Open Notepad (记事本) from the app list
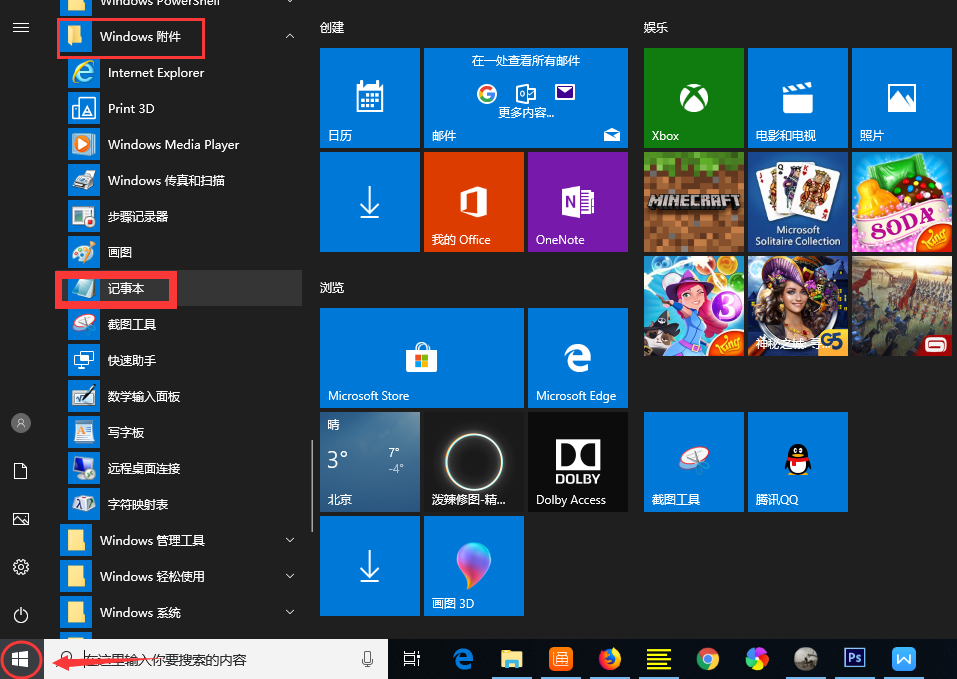The image size is (957, 679). [x=126, y=288]
